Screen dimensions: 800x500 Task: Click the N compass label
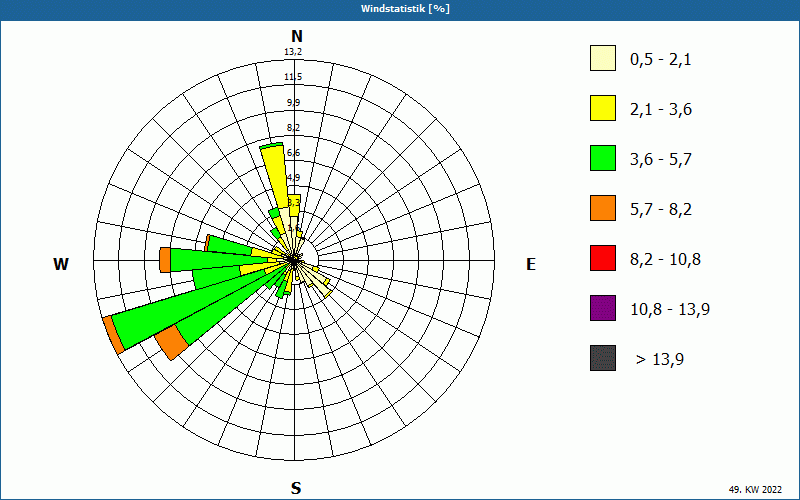[x=296, y=37]
